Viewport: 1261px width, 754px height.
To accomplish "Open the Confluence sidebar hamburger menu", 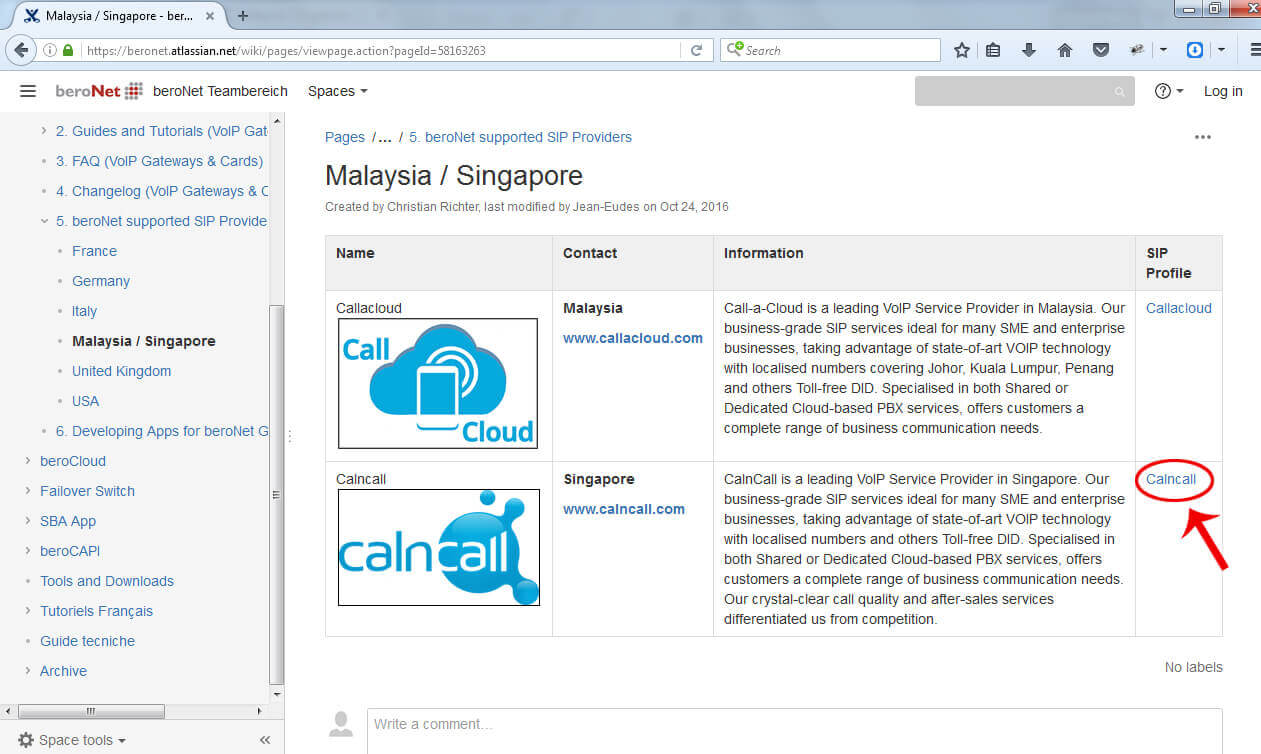I will pos(28,91).
